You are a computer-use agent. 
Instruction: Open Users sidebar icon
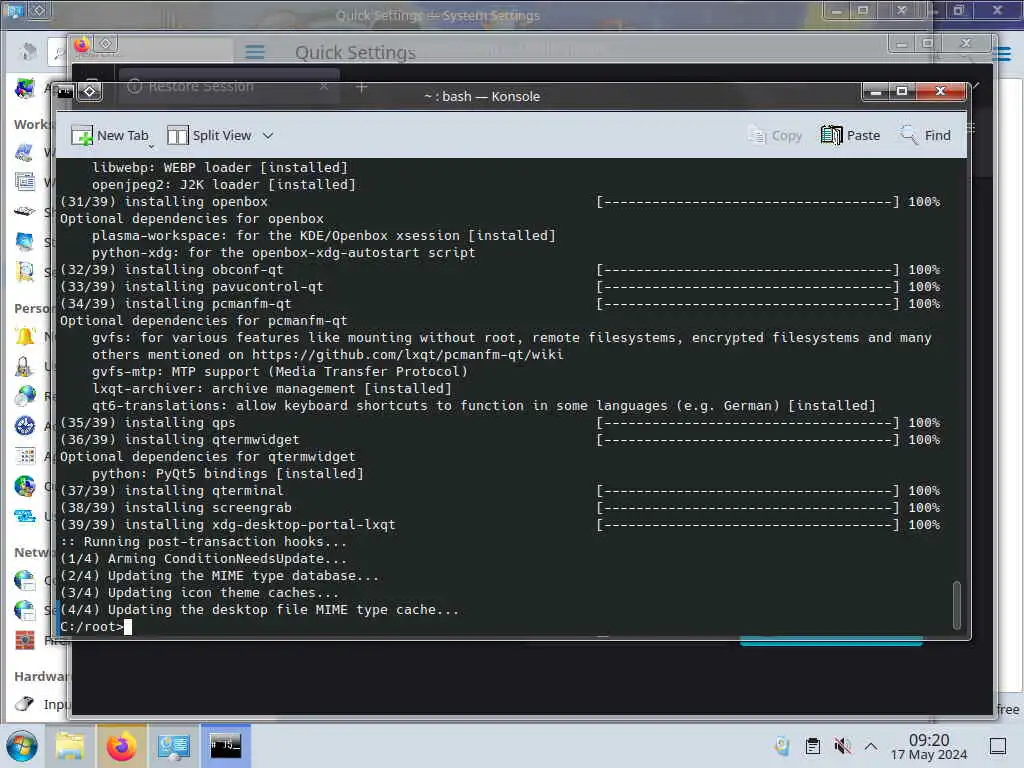coord(25,366)
